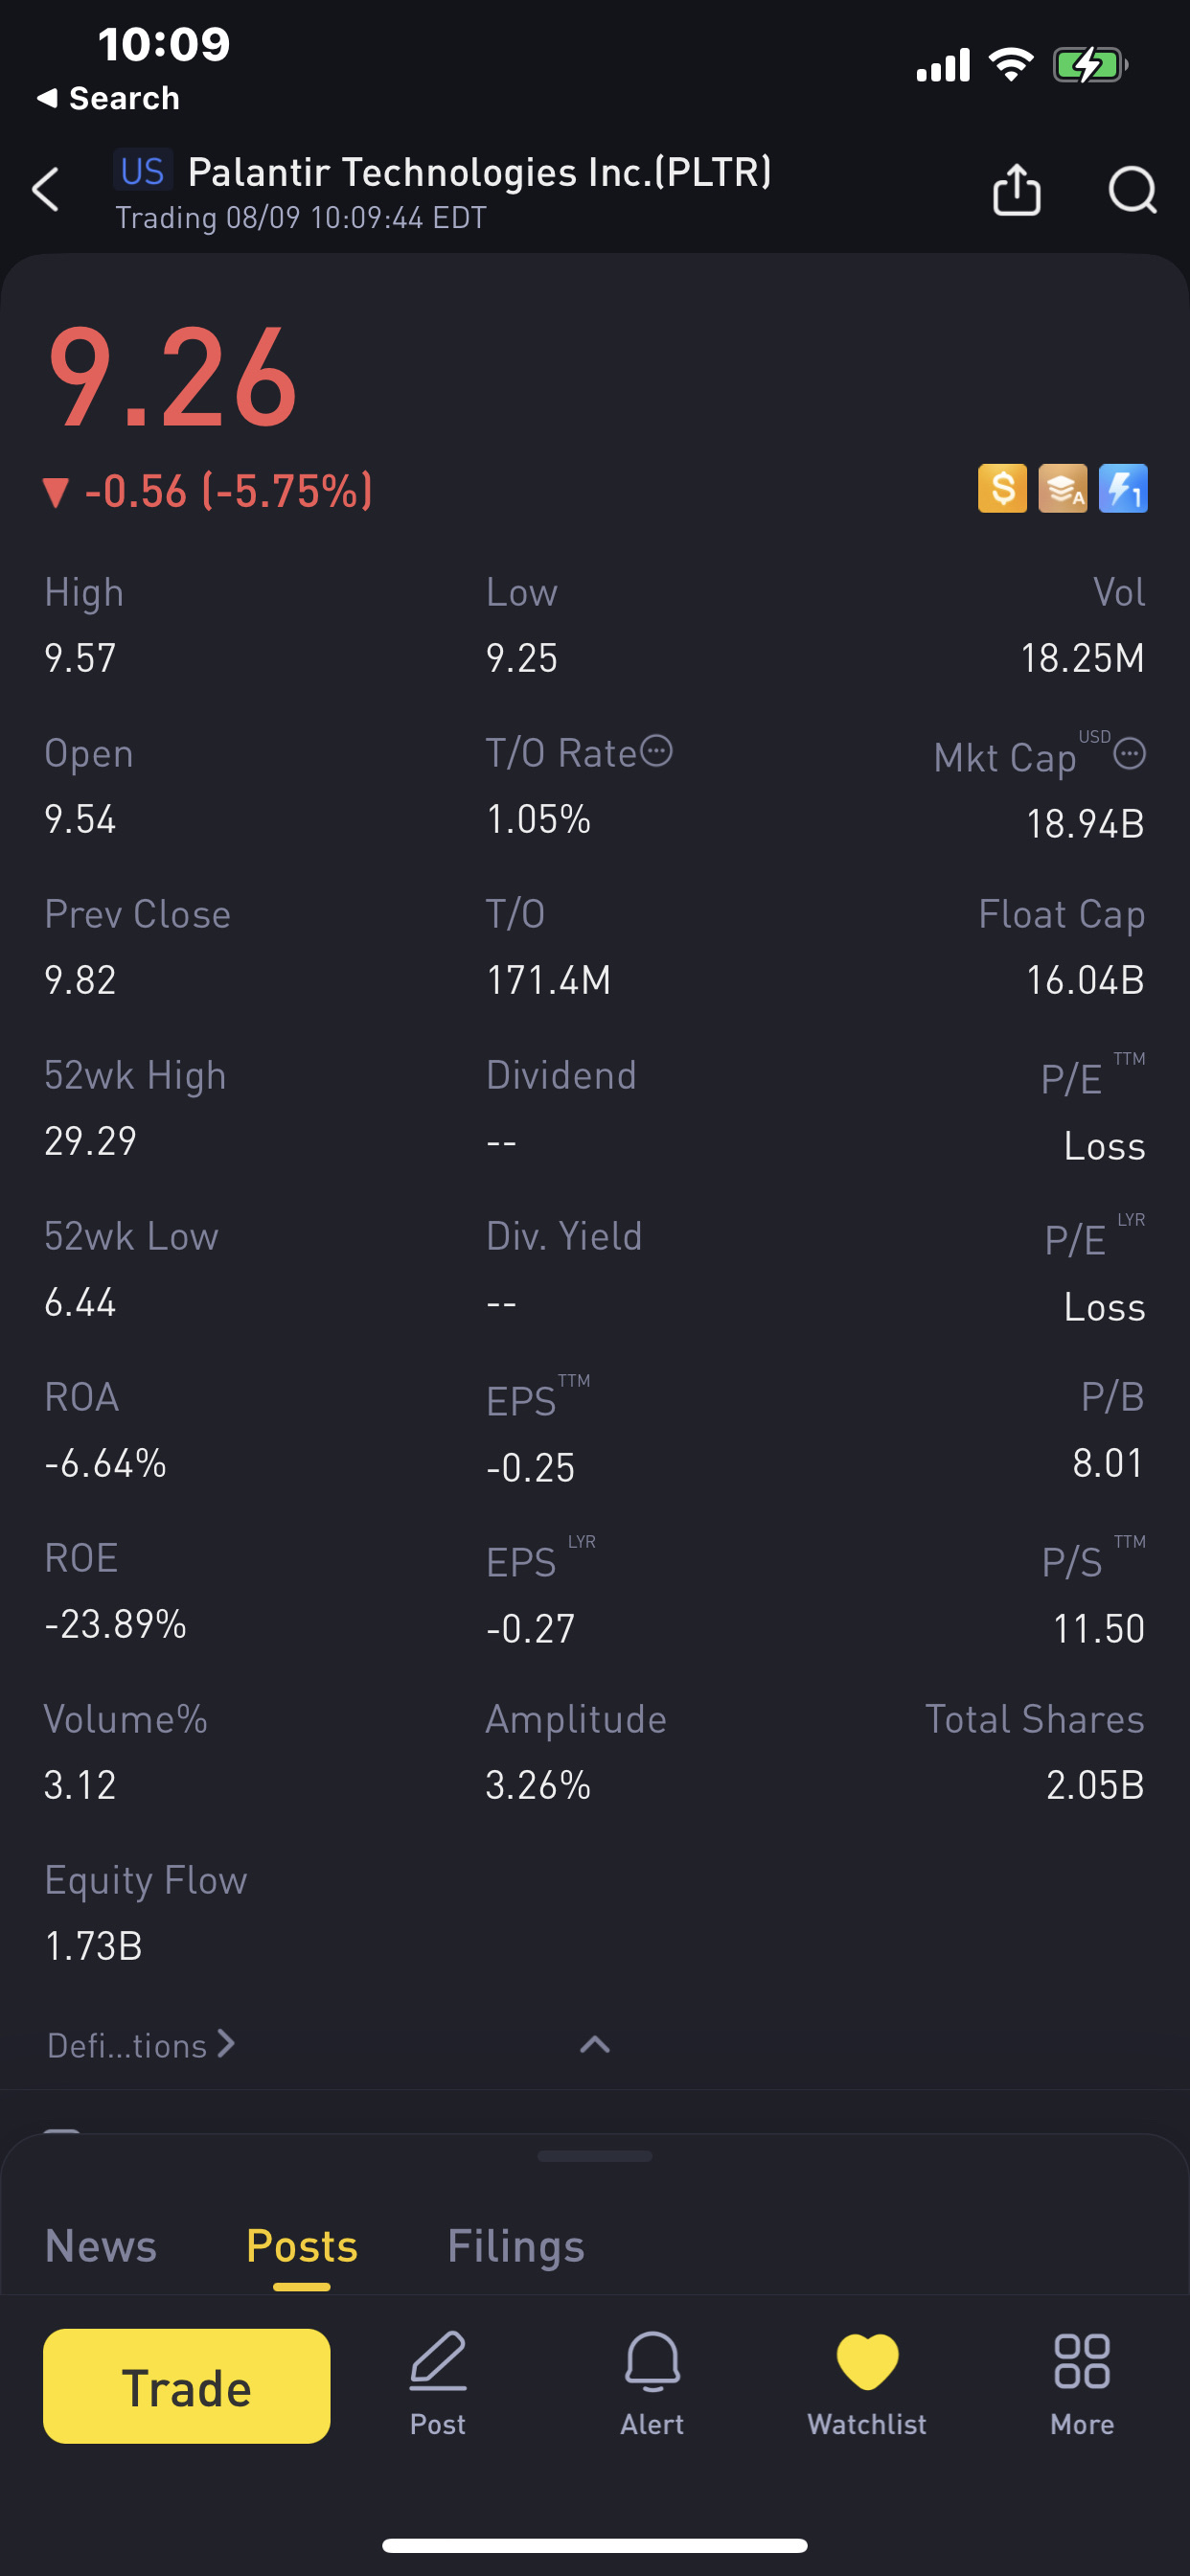Tap the search magnifier icon

(x=1132, y=190)
